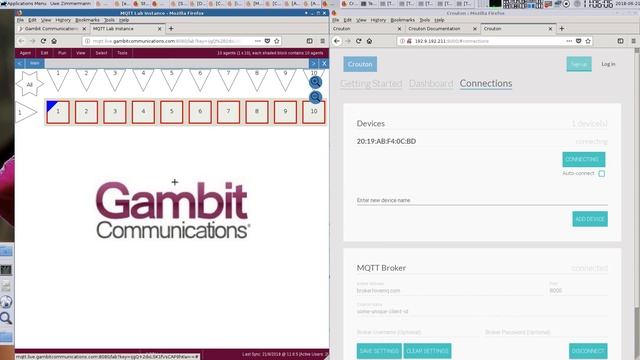Reload the Crouton connections page
This screenshot has width=640, height=360.
pos(358,41)
